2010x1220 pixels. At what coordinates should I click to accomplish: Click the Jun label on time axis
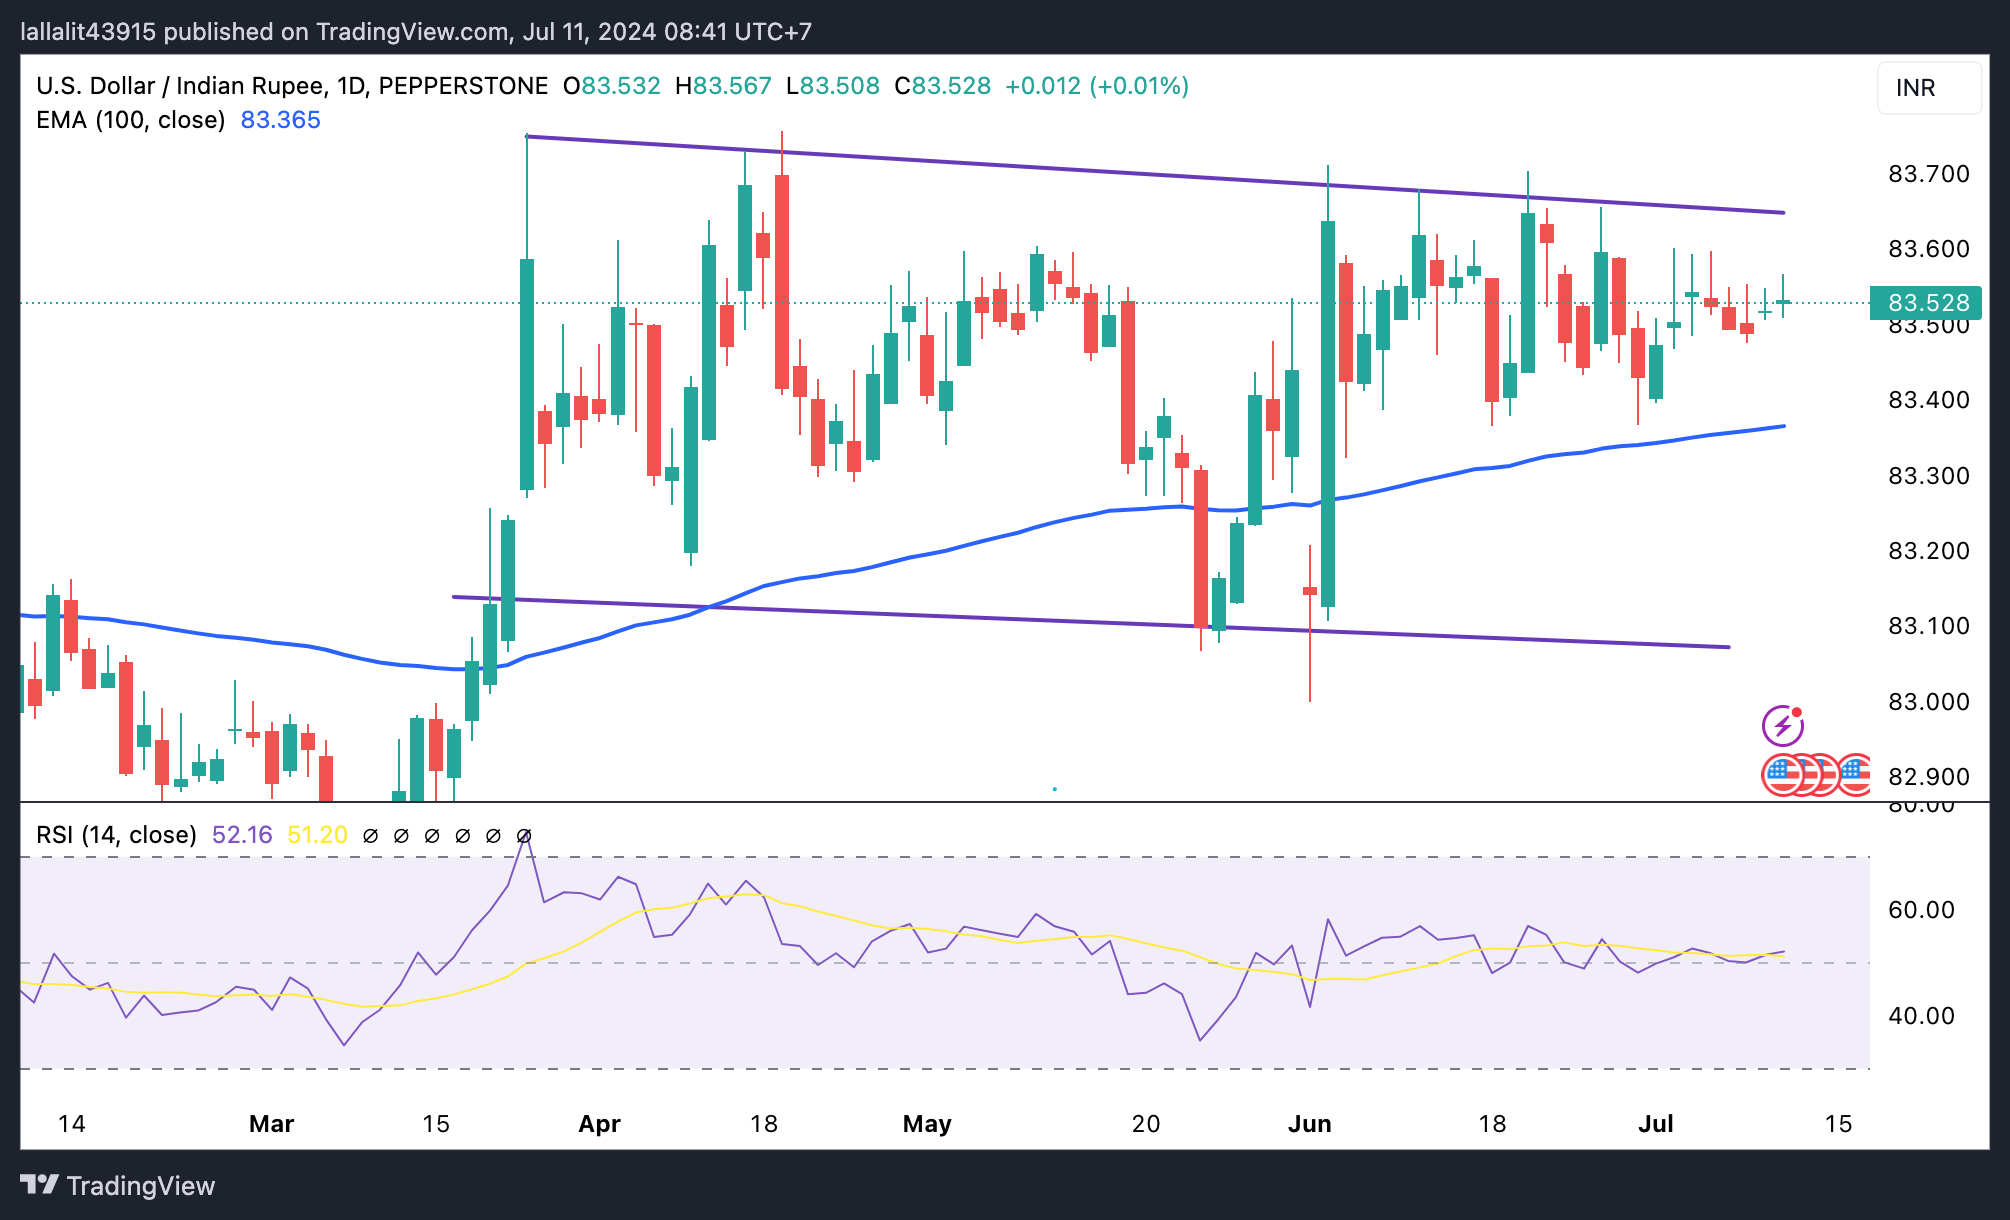(1309, 1124)
